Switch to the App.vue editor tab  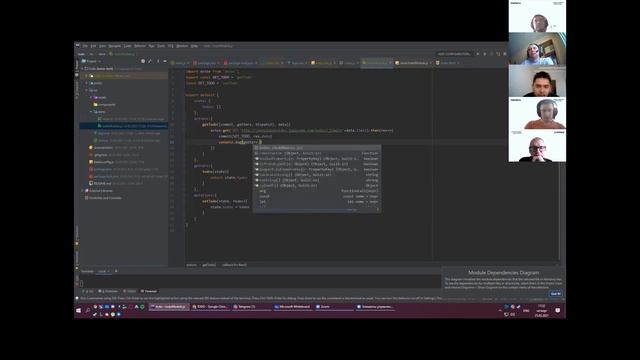[x=297, y=63]
